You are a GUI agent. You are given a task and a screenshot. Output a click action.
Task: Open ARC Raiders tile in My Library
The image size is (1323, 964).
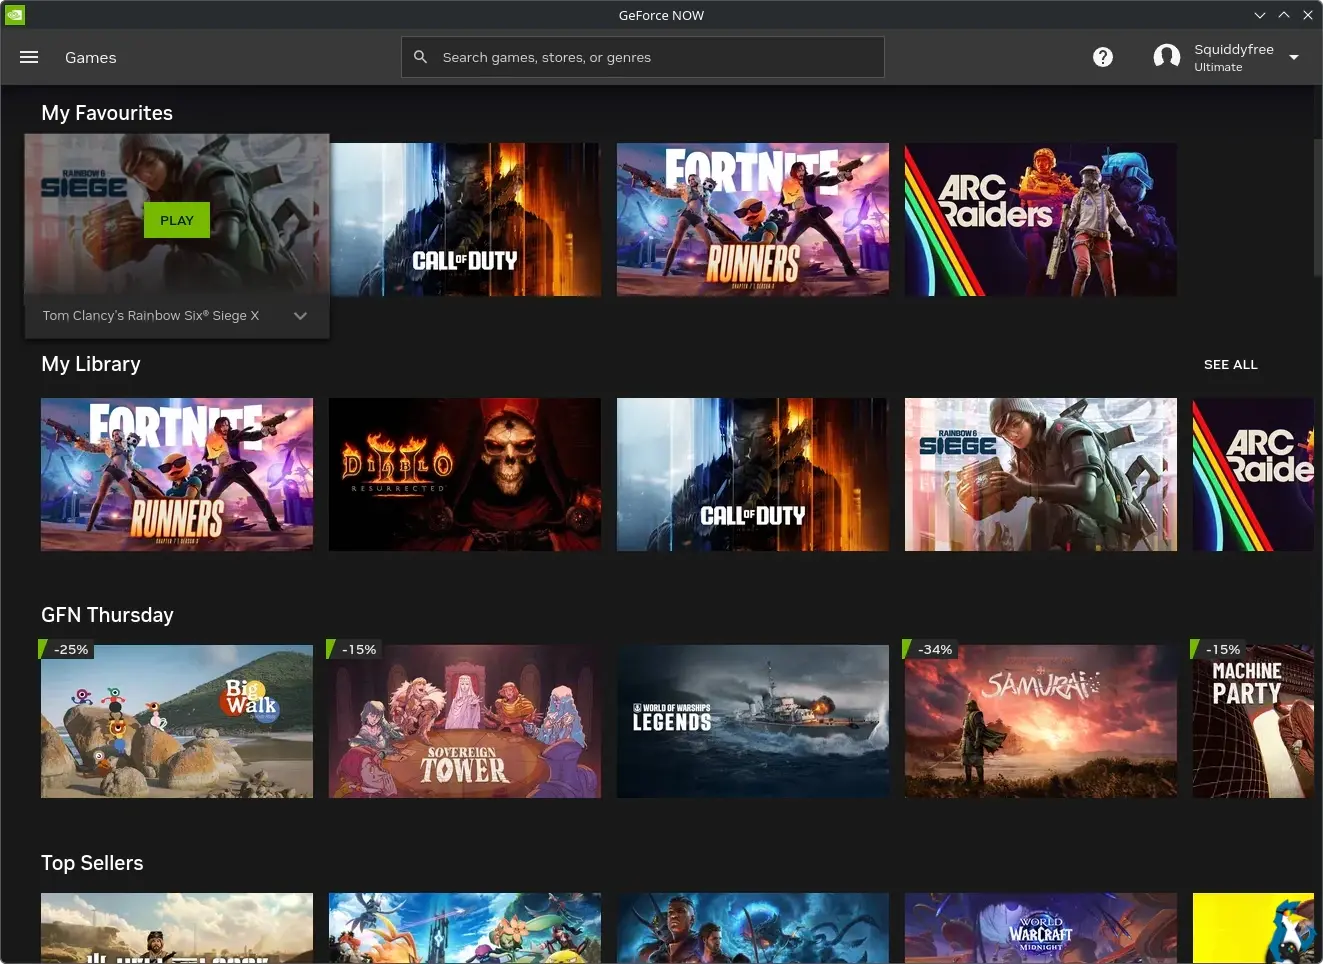click(1253, 475)
